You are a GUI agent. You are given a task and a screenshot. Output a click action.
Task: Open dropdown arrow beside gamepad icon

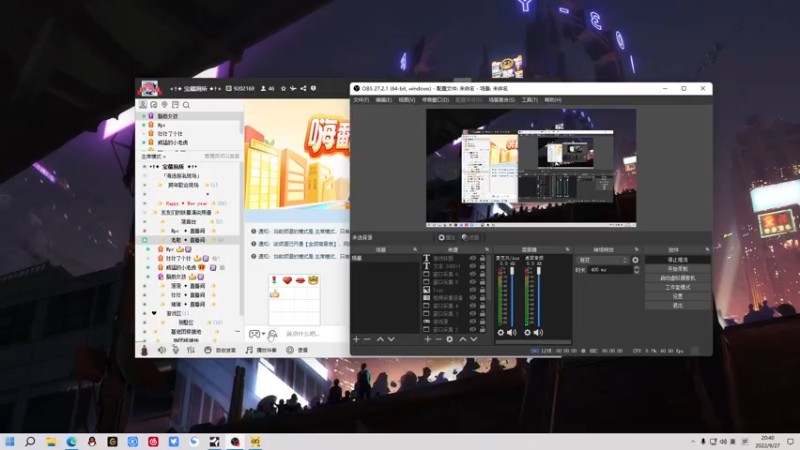(x=263, y=334)
